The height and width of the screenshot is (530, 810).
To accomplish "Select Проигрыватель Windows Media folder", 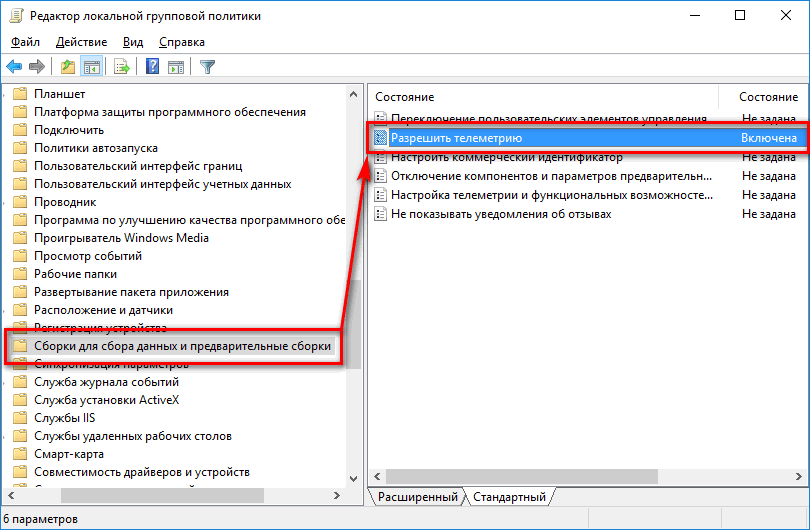I will click(121, 238).
